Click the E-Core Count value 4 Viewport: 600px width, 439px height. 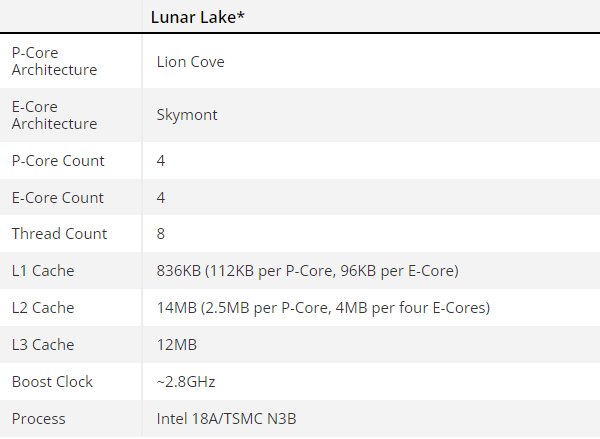coord(162,198)
